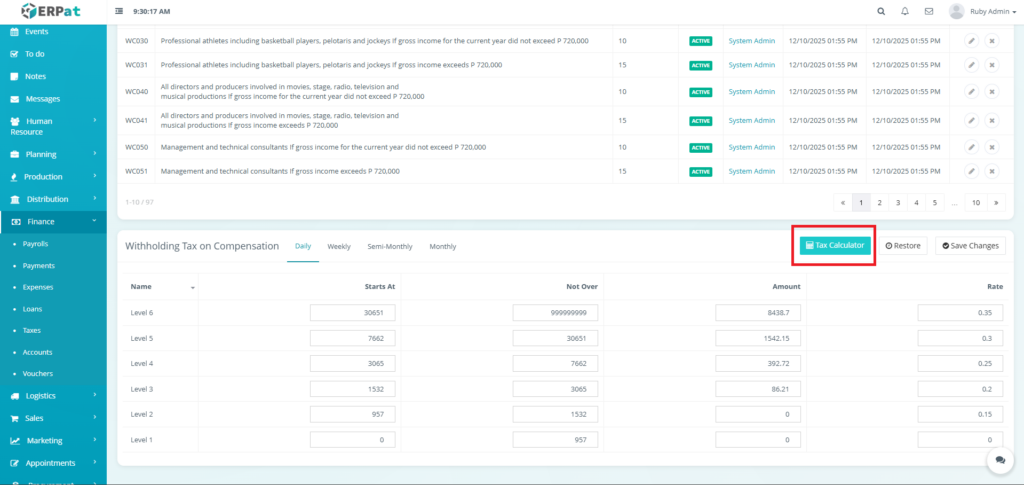This screenshot has width=1024, height=485.
Task: Open the chat bubble icon at bottom right
Action: tap(999, 459)
